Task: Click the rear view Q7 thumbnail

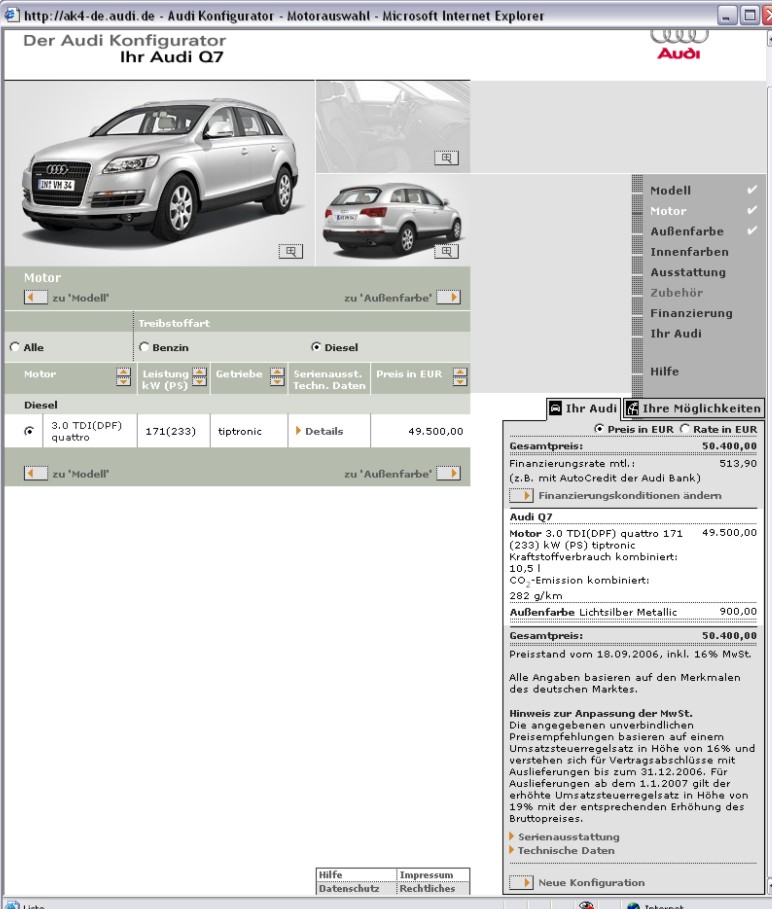Action: point(393,220)
